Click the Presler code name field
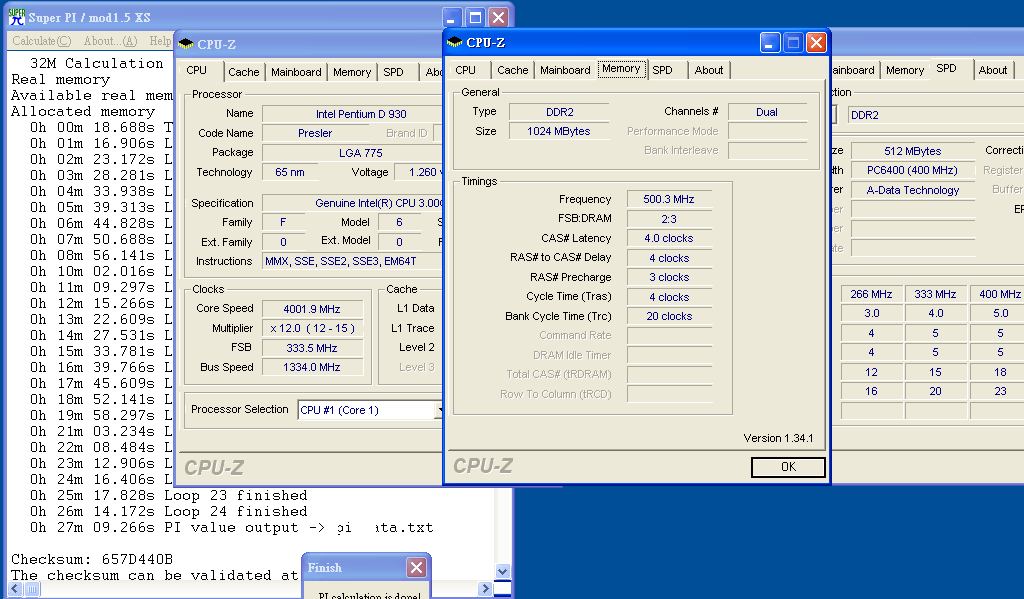Image resolution: width=1024 pixels, height=599 pixels. 315,133
